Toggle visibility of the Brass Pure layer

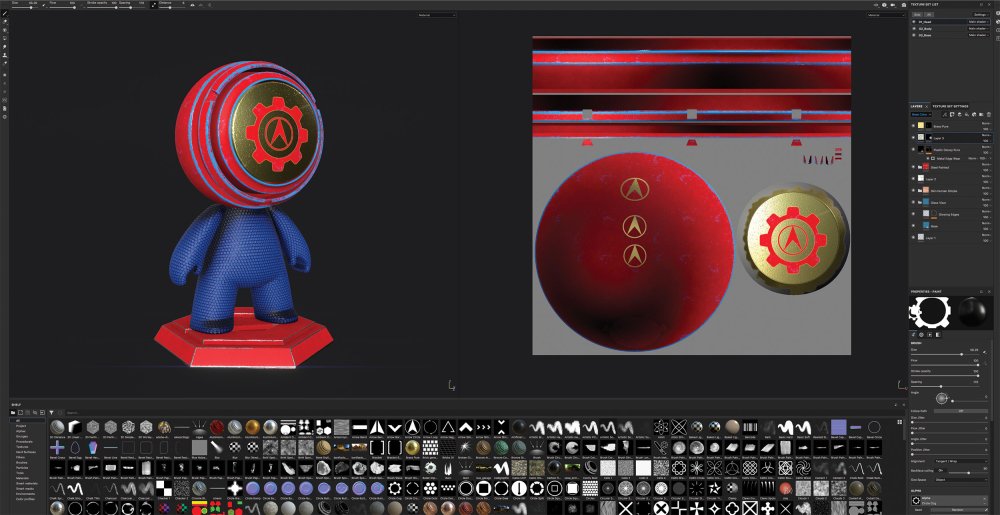coord(913,126)
